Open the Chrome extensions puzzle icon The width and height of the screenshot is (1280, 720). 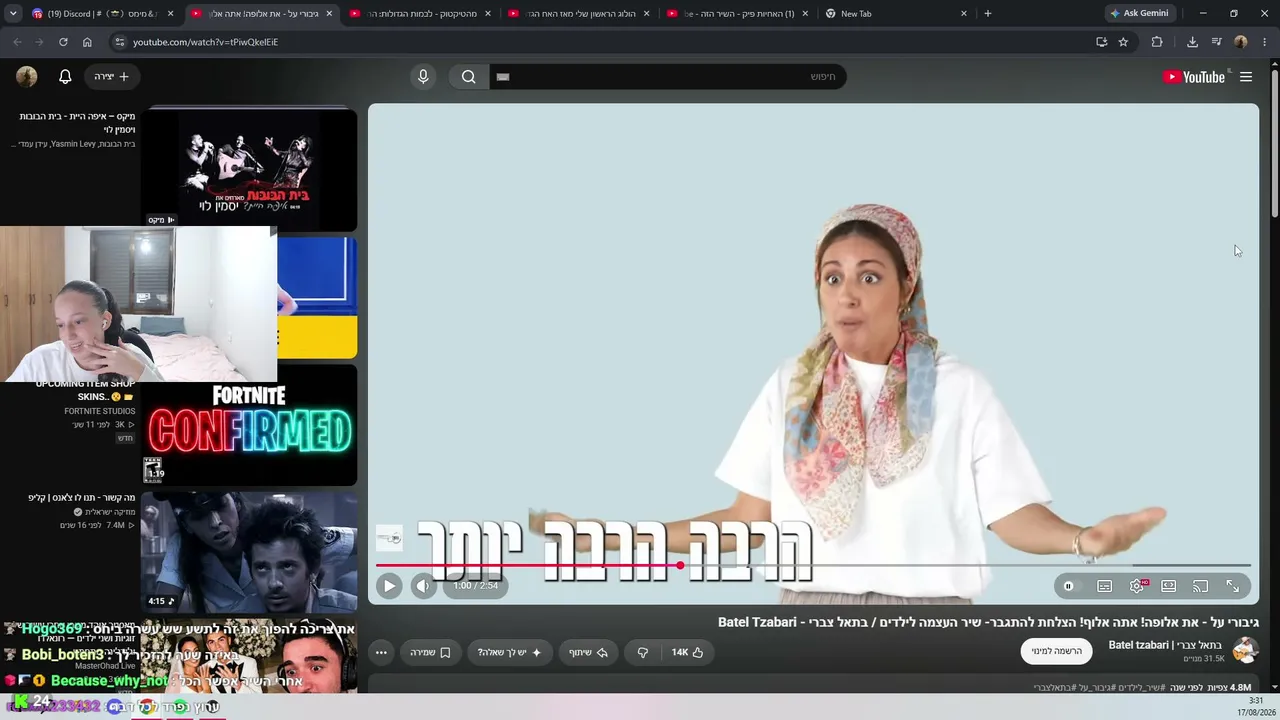[x=1157, y=42]
